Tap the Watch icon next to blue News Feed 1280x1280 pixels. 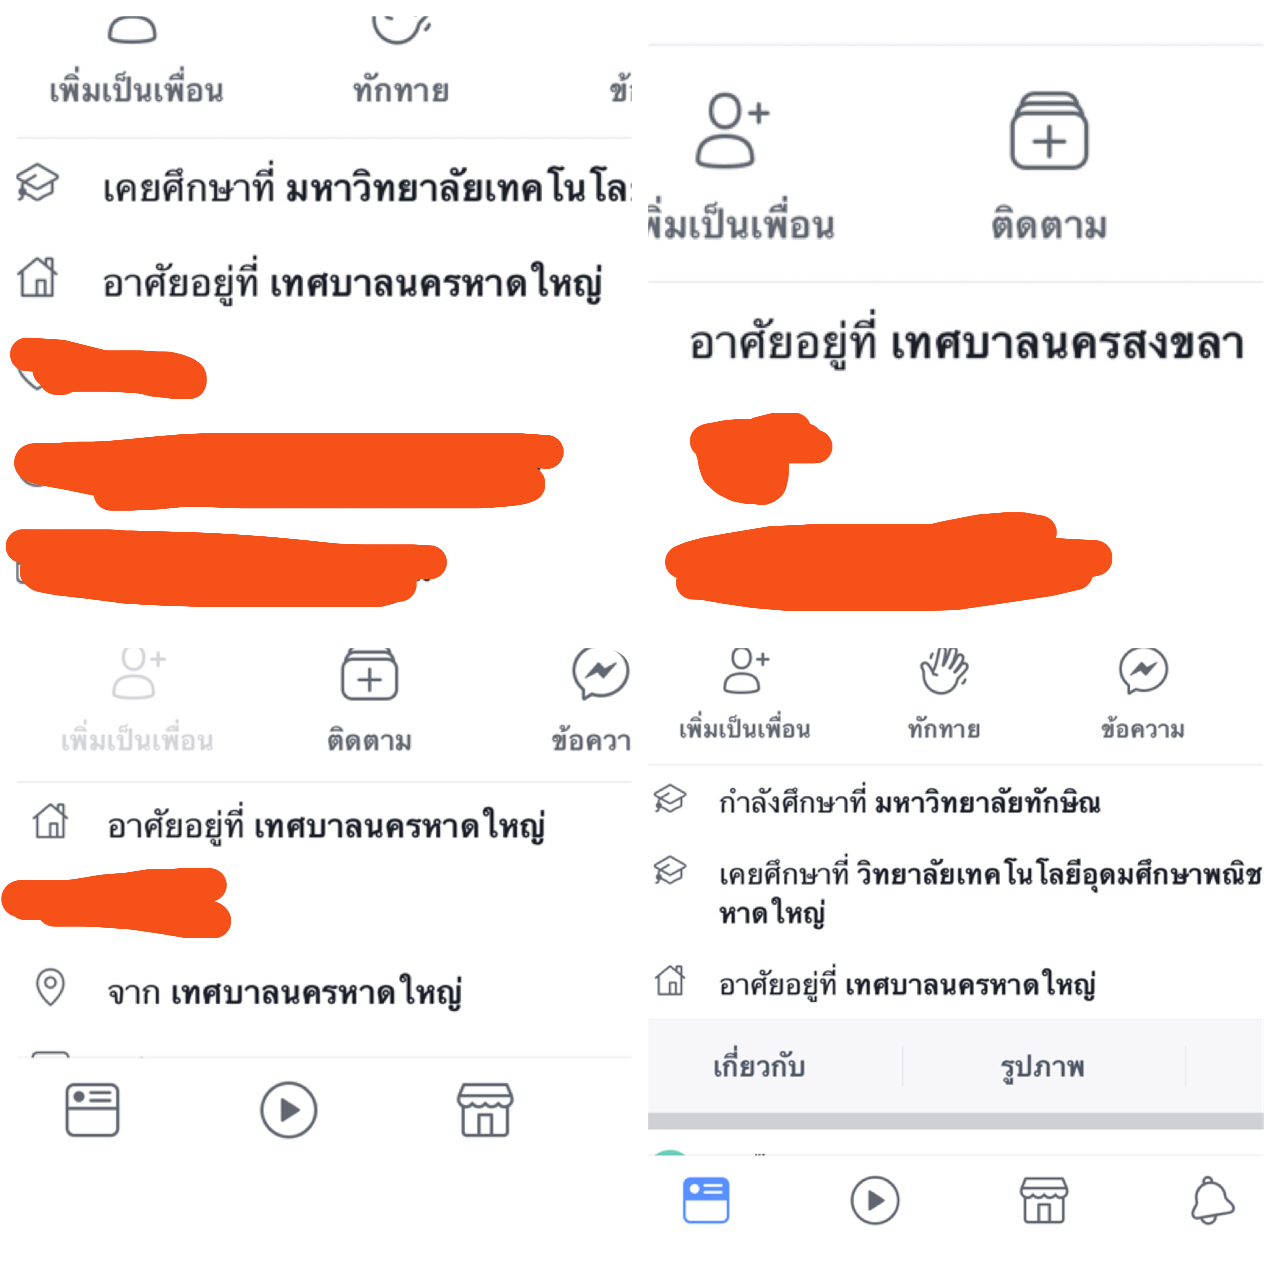coord(875,1200)
